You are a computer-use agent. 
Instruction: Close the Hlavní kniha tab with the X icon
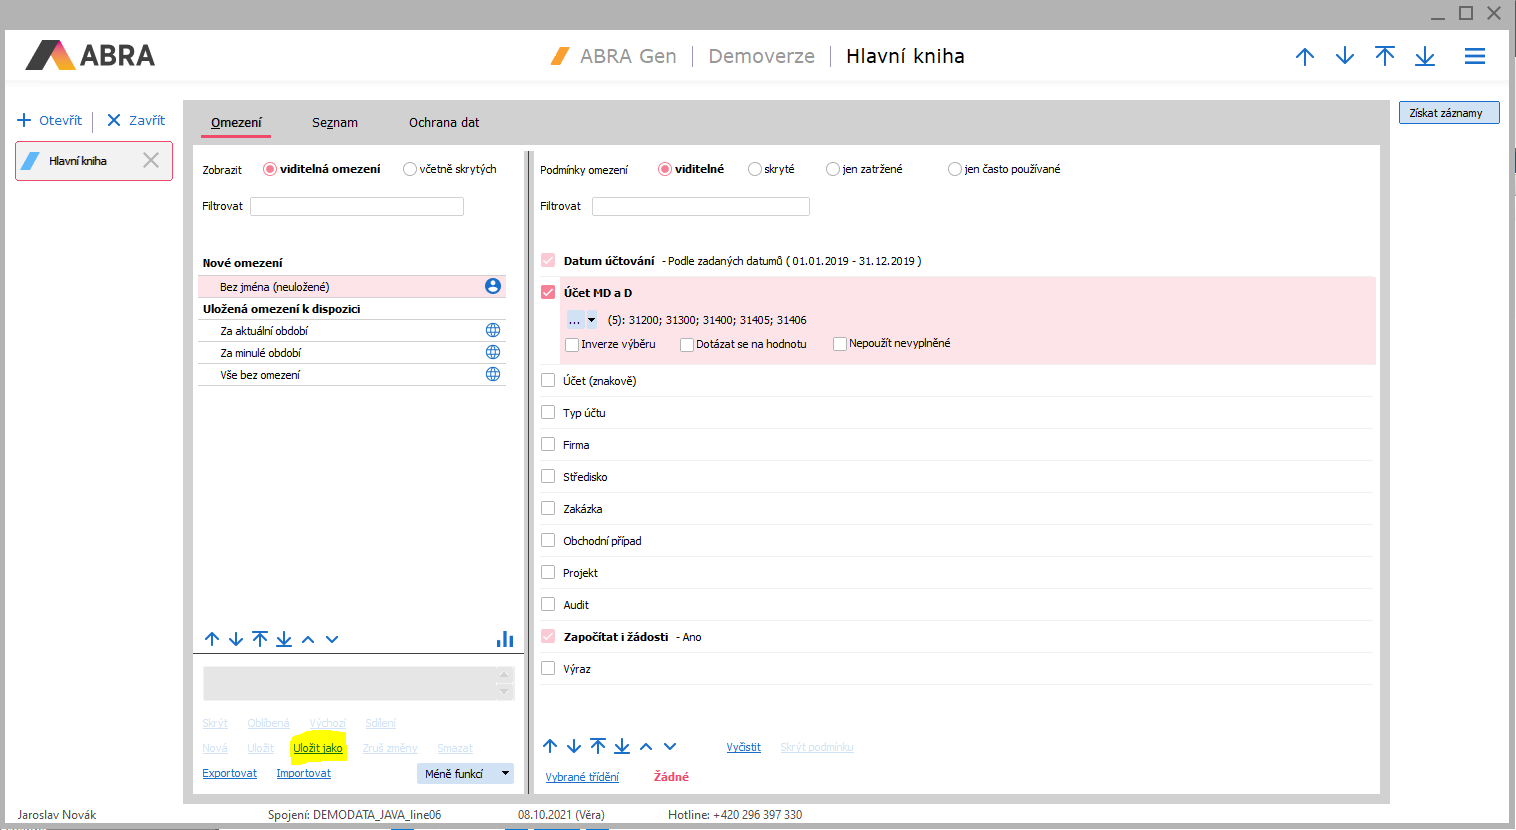[151, 160]
